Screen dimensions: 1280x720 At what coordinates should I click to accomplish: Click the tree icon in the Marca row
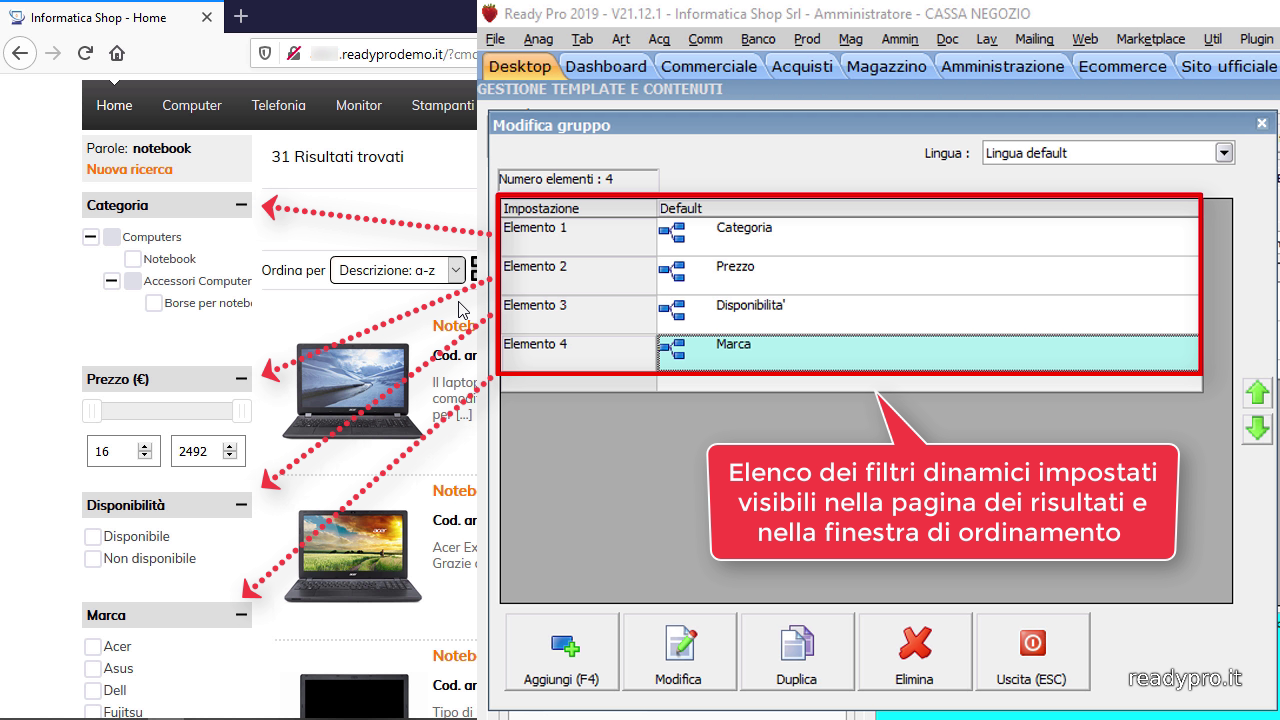[x=672, y=349]
